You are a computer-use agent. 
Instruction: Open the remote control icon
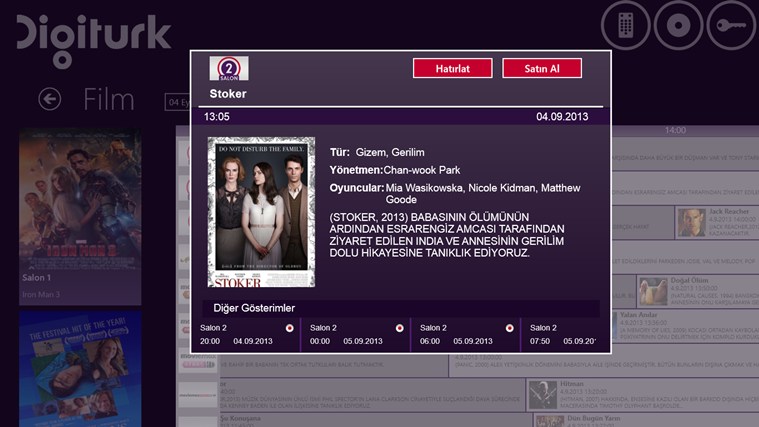(x=625, y=25)
